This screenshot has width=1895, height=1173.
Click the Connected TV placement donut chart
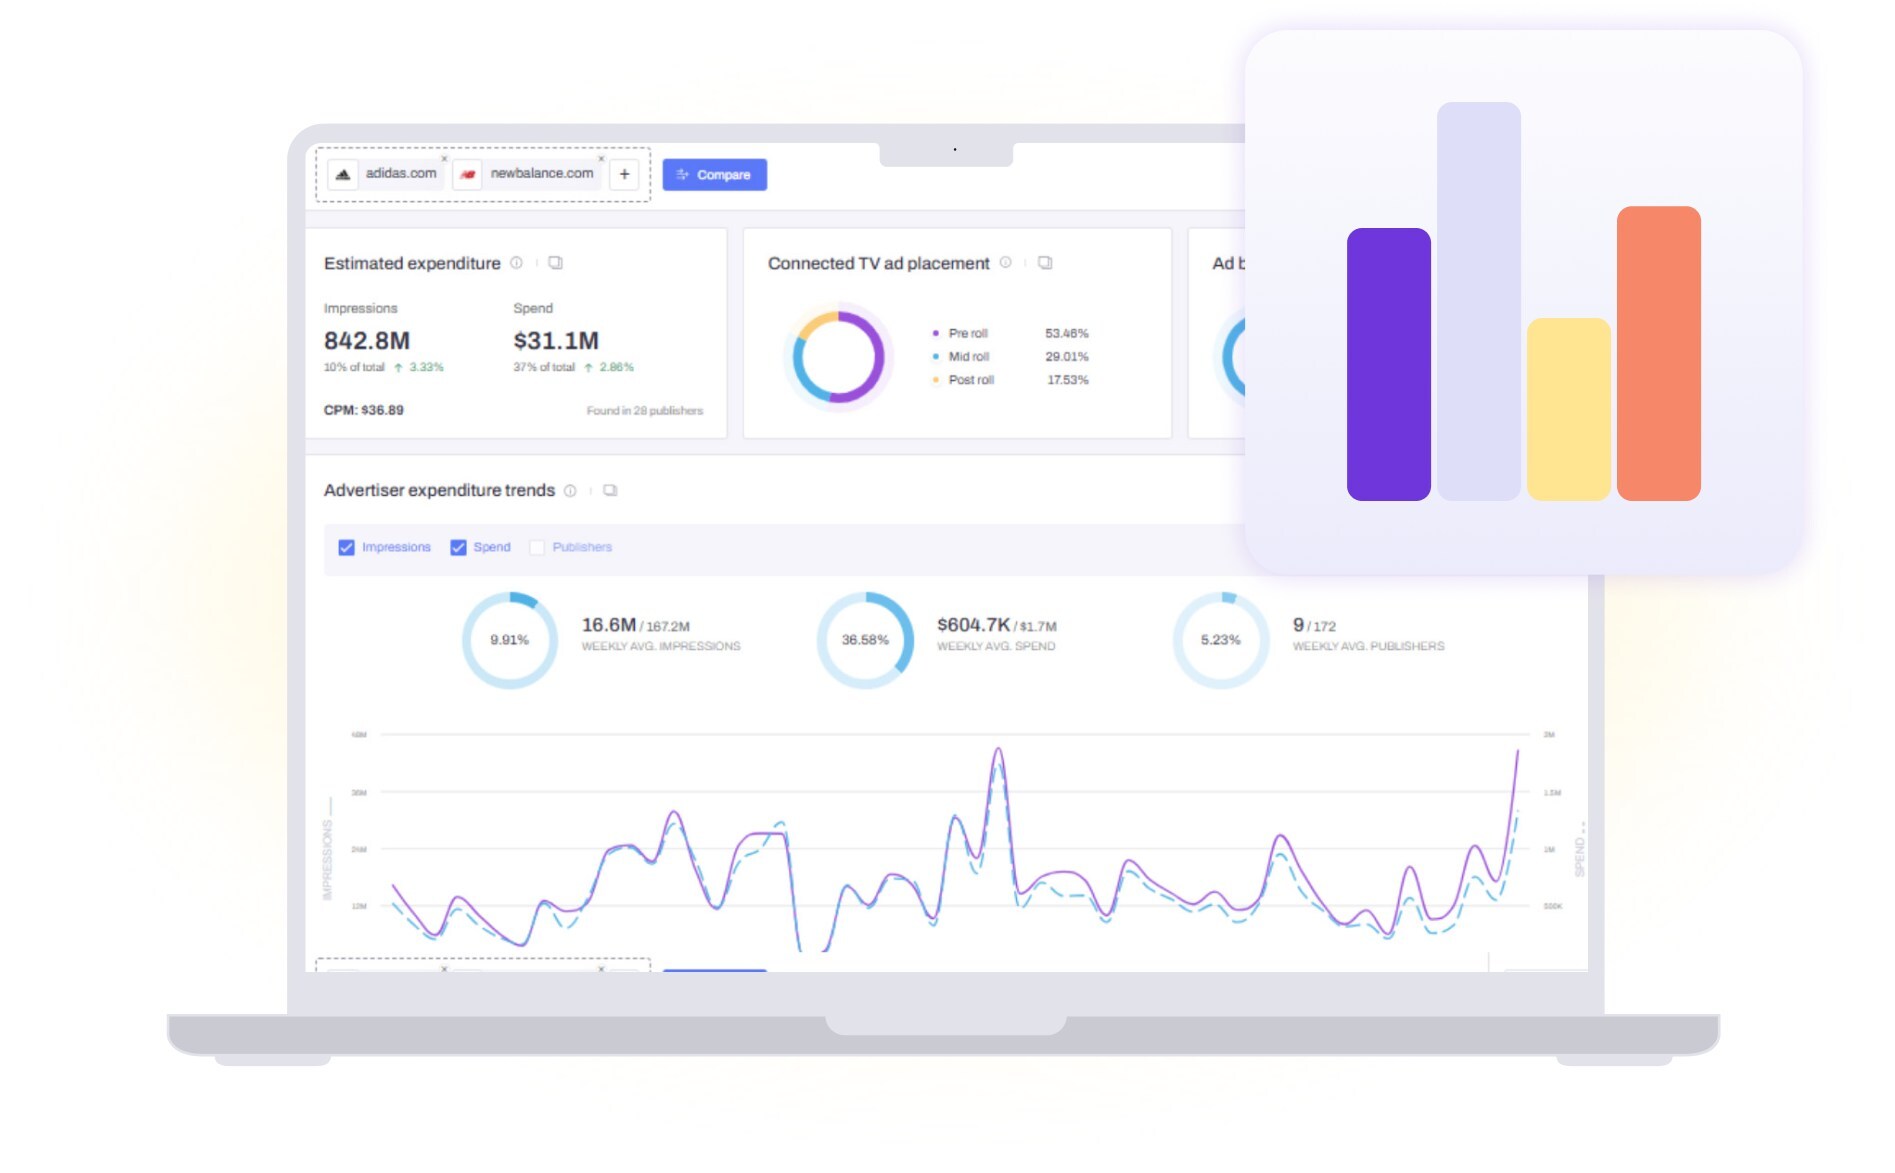838,357
